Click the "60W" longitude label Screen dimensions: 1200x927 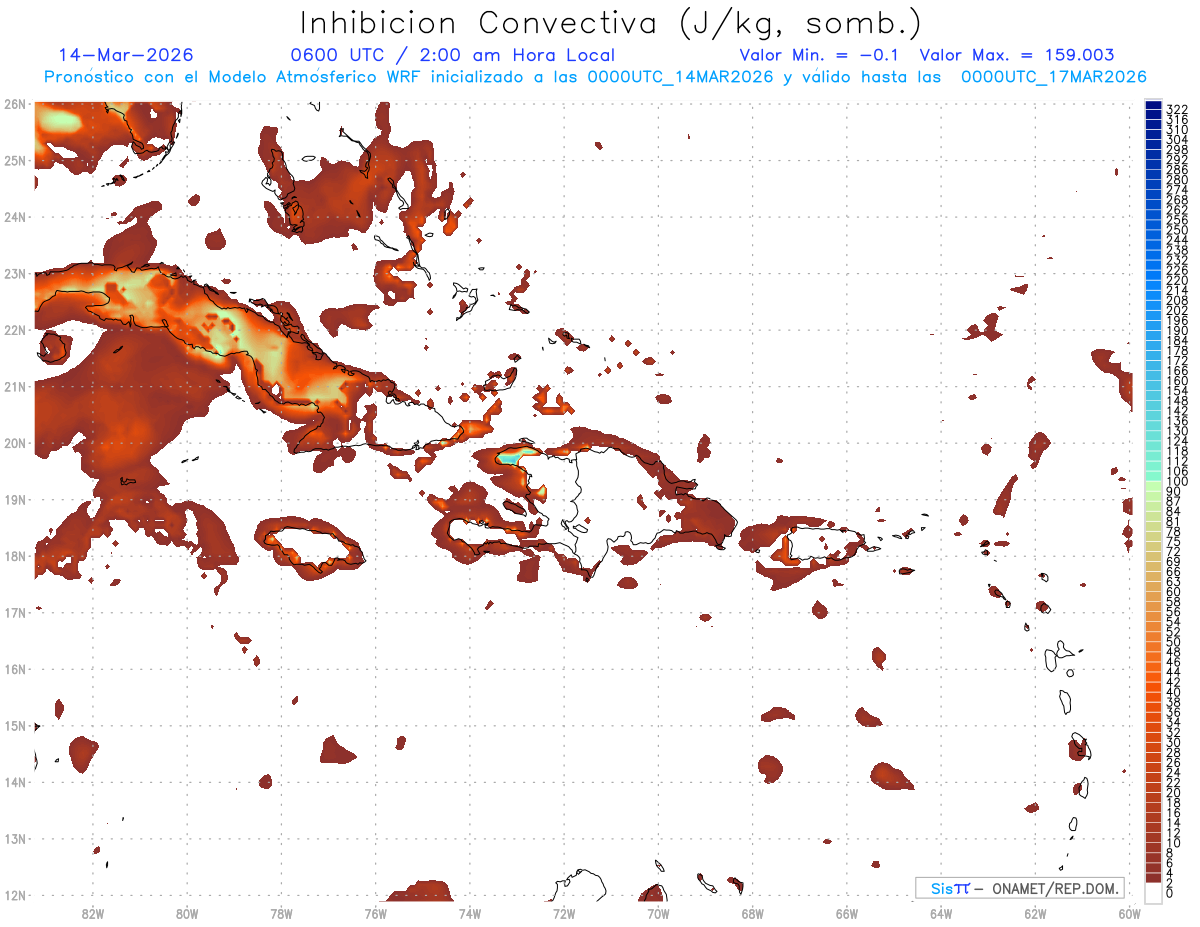coord(1130,913)
